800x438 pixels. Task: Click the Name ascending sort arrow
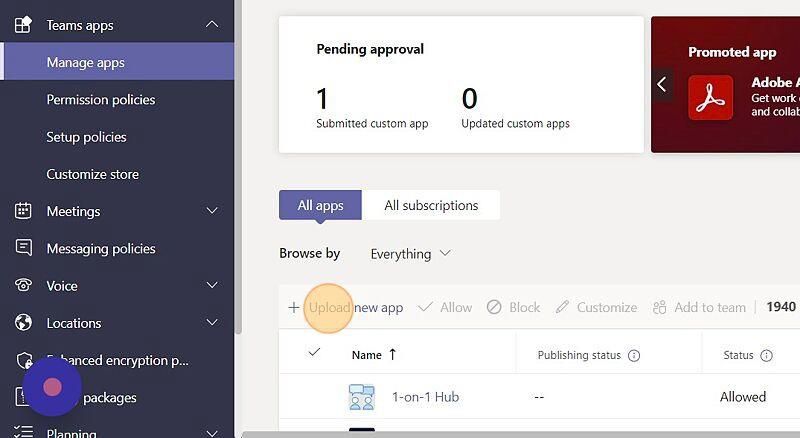coord(392,354)
